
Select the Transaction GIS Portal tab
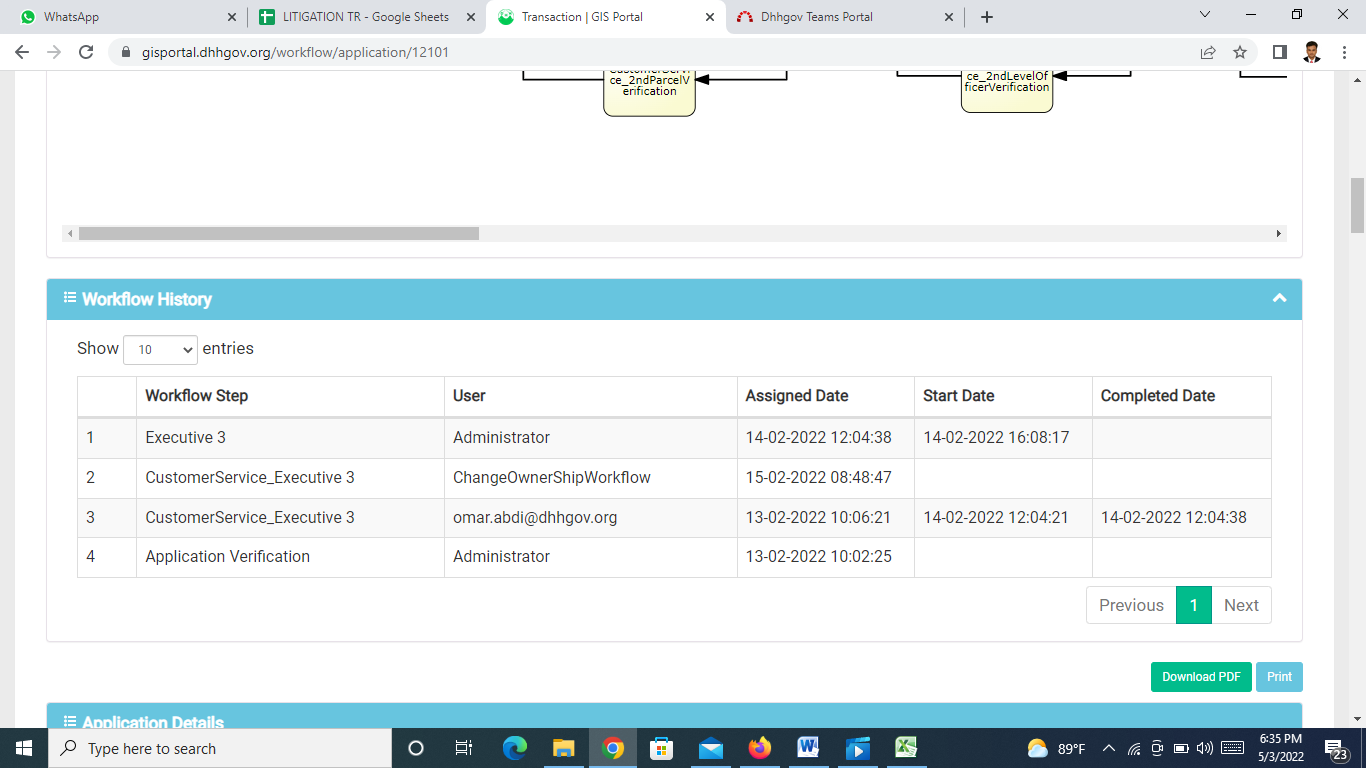[605, 17]
